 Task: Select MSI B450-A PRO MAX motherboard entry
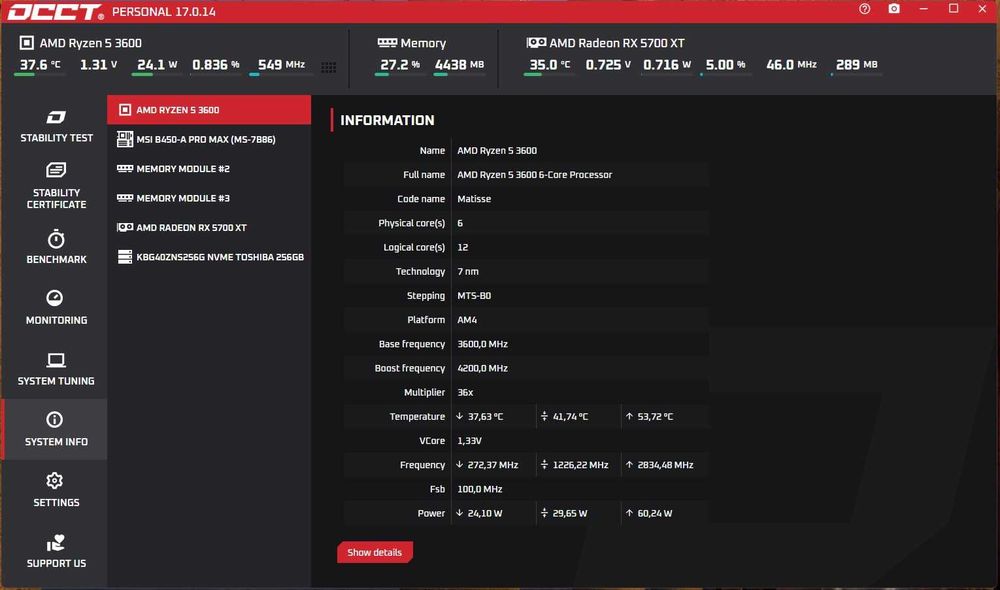coord(209,139)
